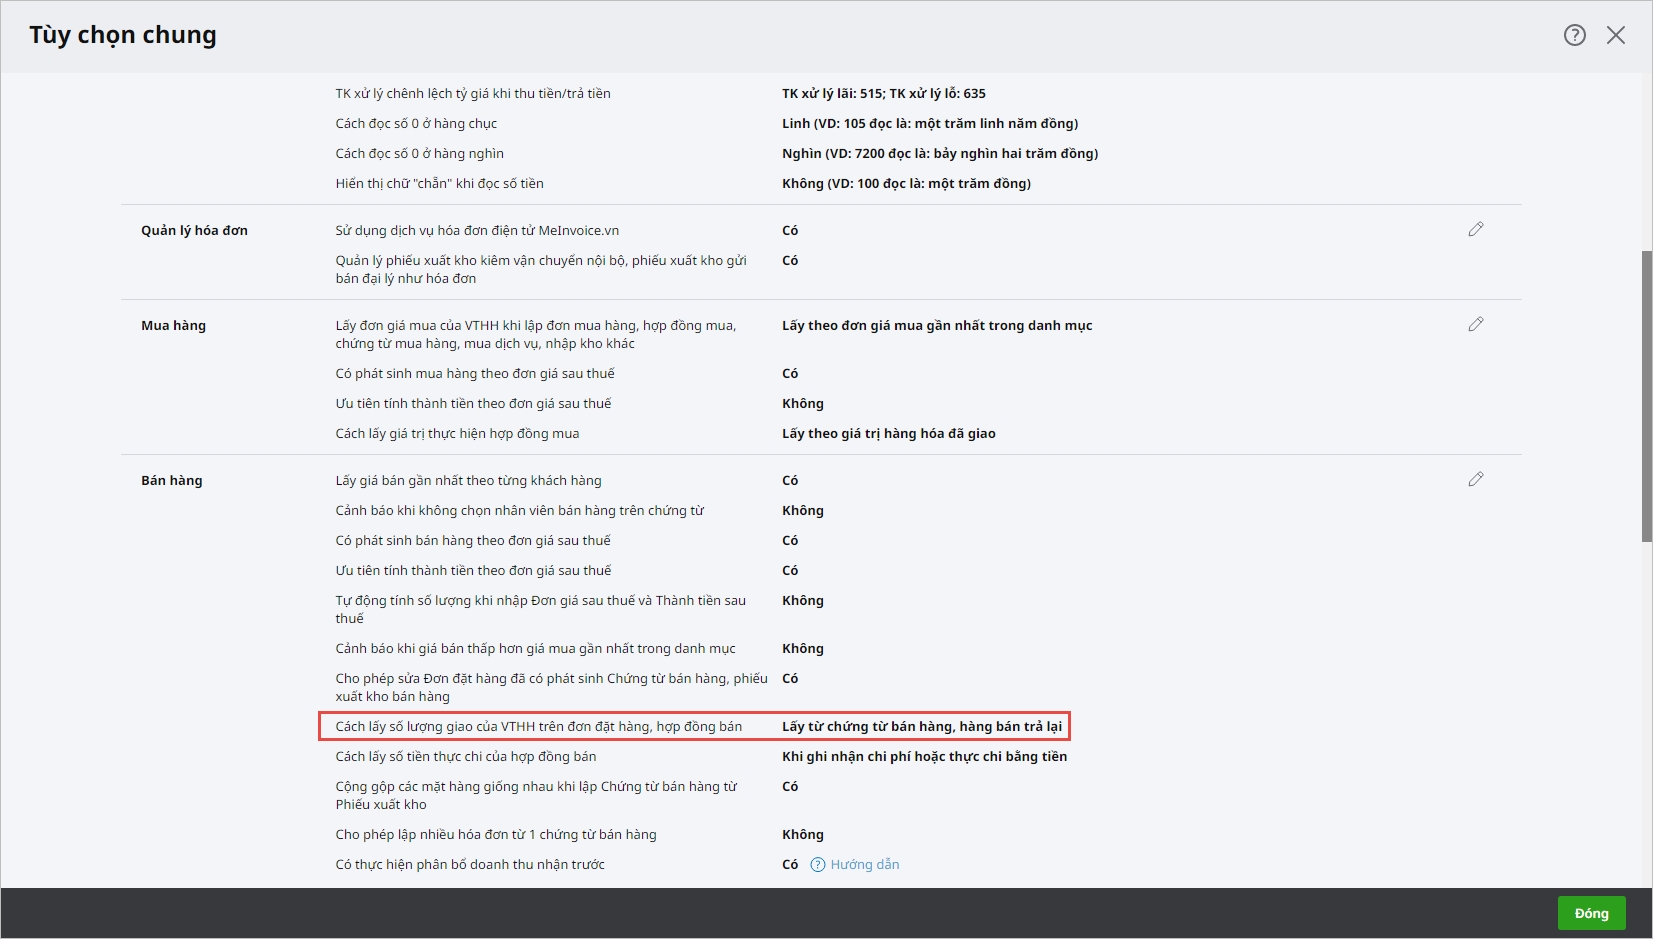The image size is (1653, 939).
Task: Click question mark icon beside Hướng dẫn
Action: click(818, 865)
